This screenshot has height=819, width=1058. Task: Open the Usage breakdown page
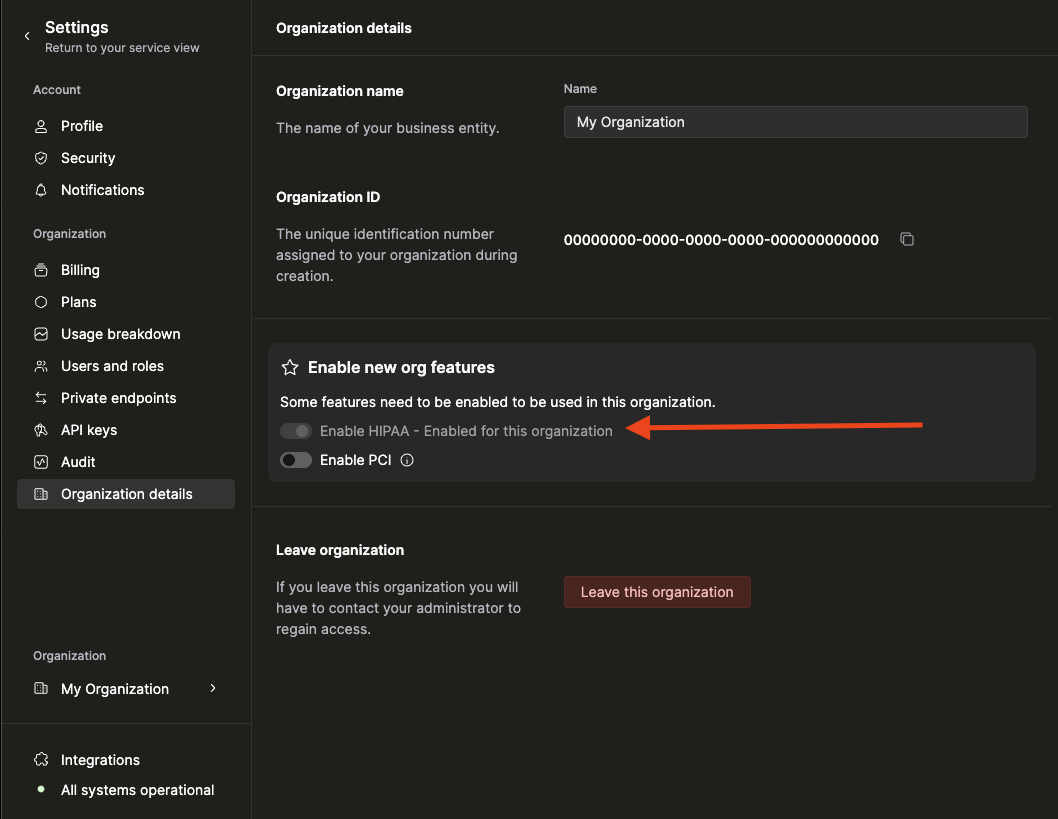tap(120, 334)
